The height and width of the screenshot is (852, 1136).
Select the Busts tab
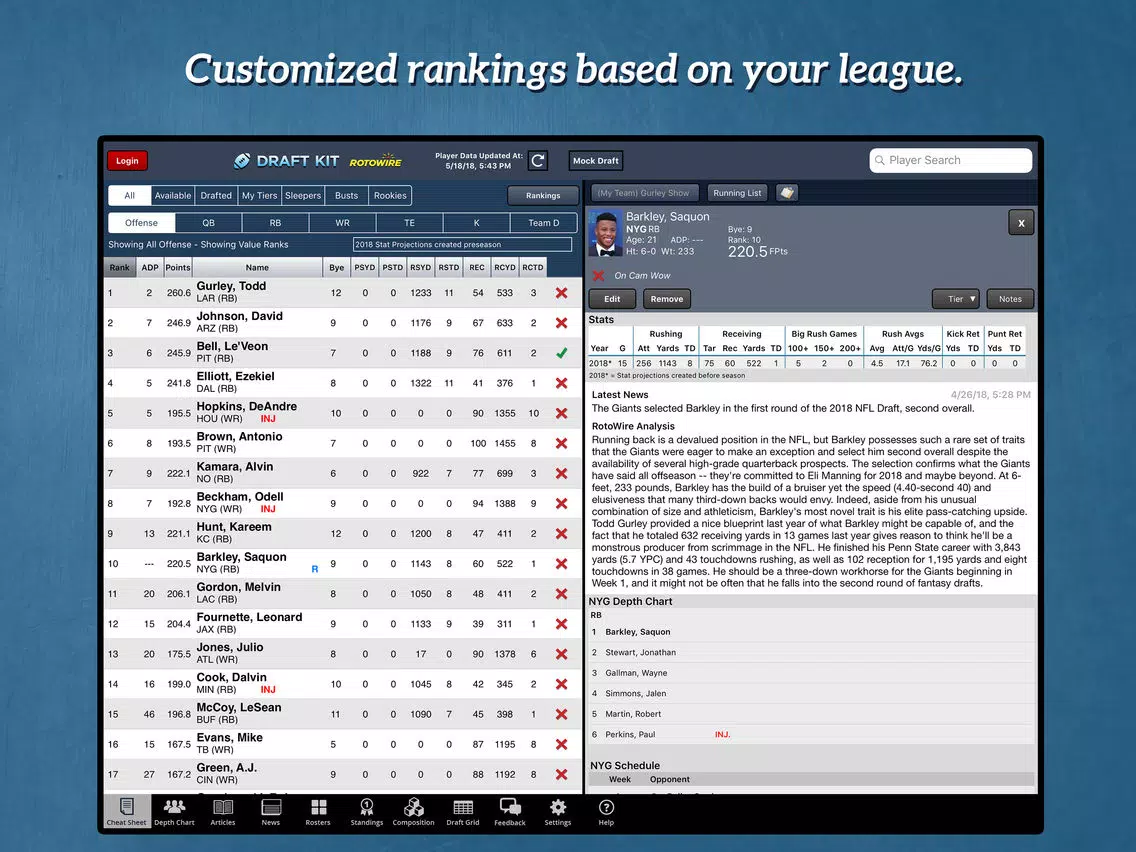[x=346, y=196]
